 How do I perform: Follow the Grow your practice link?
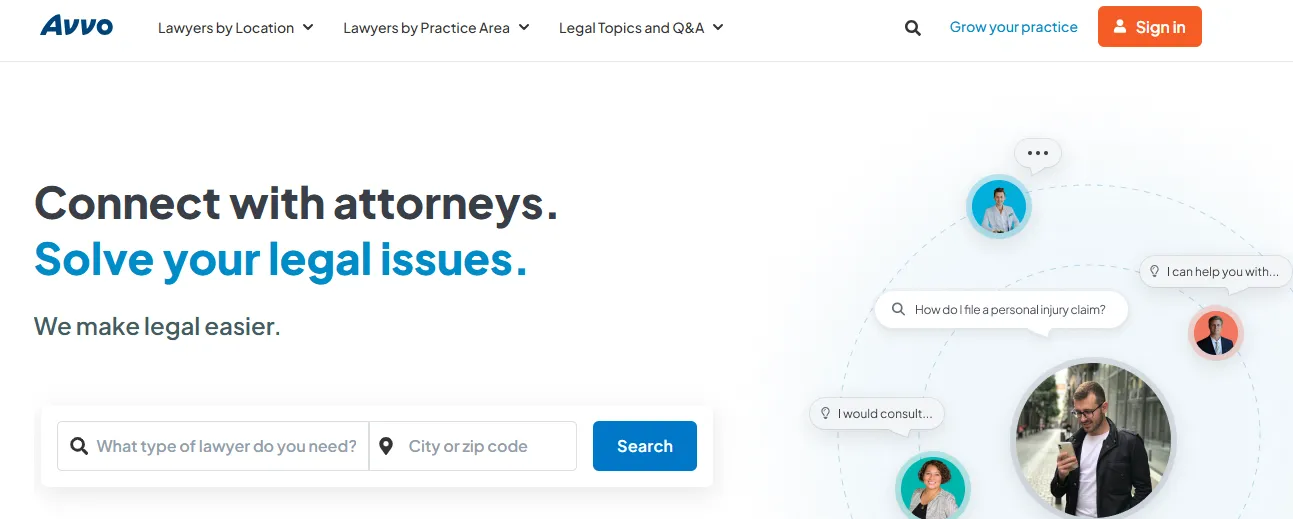point(1013,27)
